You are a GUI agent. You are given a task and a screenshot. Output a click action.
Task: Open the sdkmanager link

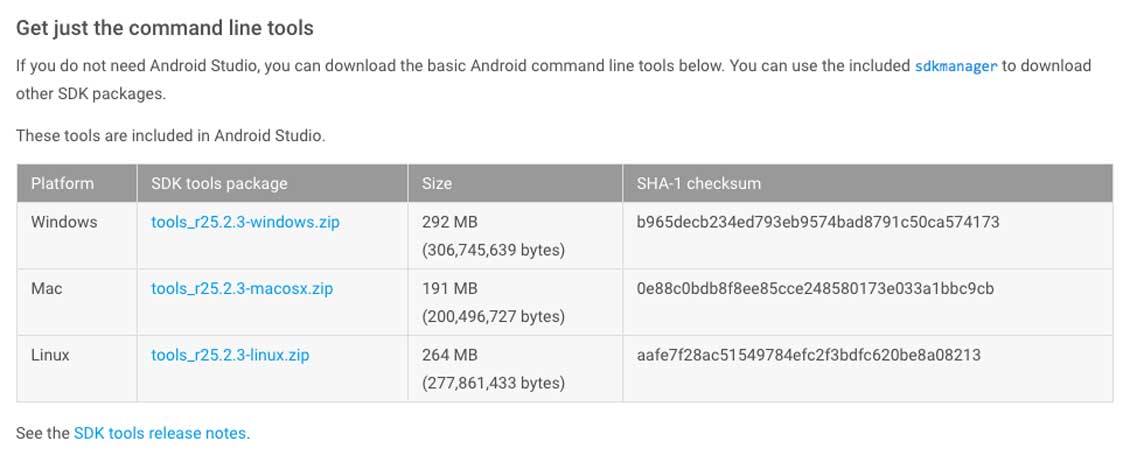click(x=956, y=66)
